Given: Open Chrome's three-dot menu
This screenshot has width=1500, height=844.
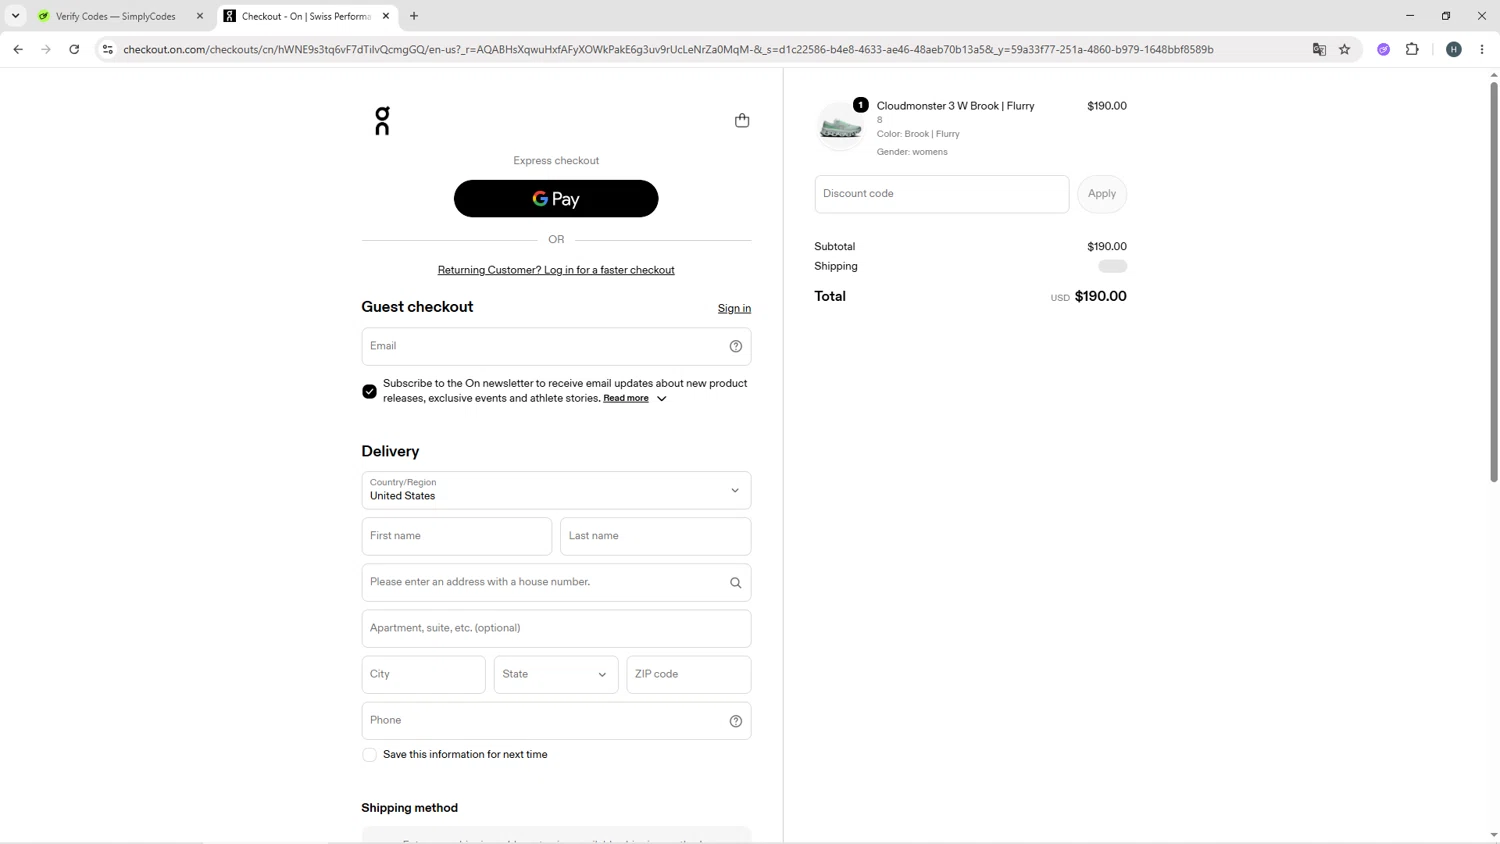Looking at the screenshot, I should coord(1482,49).
